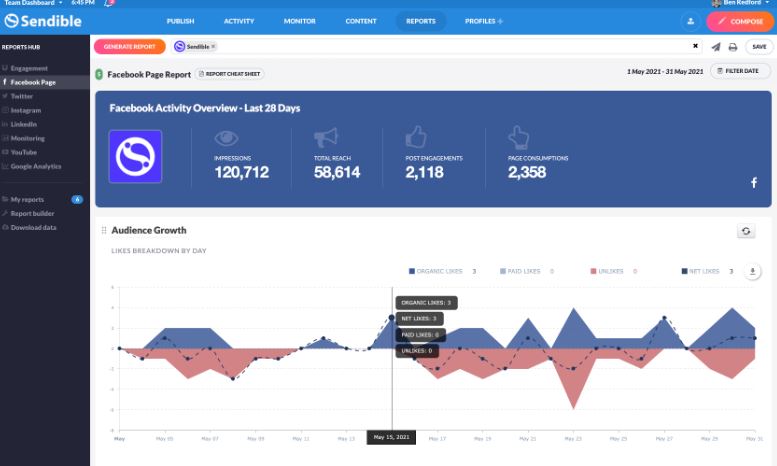The height and width of the screenshot is (466, 777).
Task: Open Twitter report in sidebar
Action: [22, 96]
